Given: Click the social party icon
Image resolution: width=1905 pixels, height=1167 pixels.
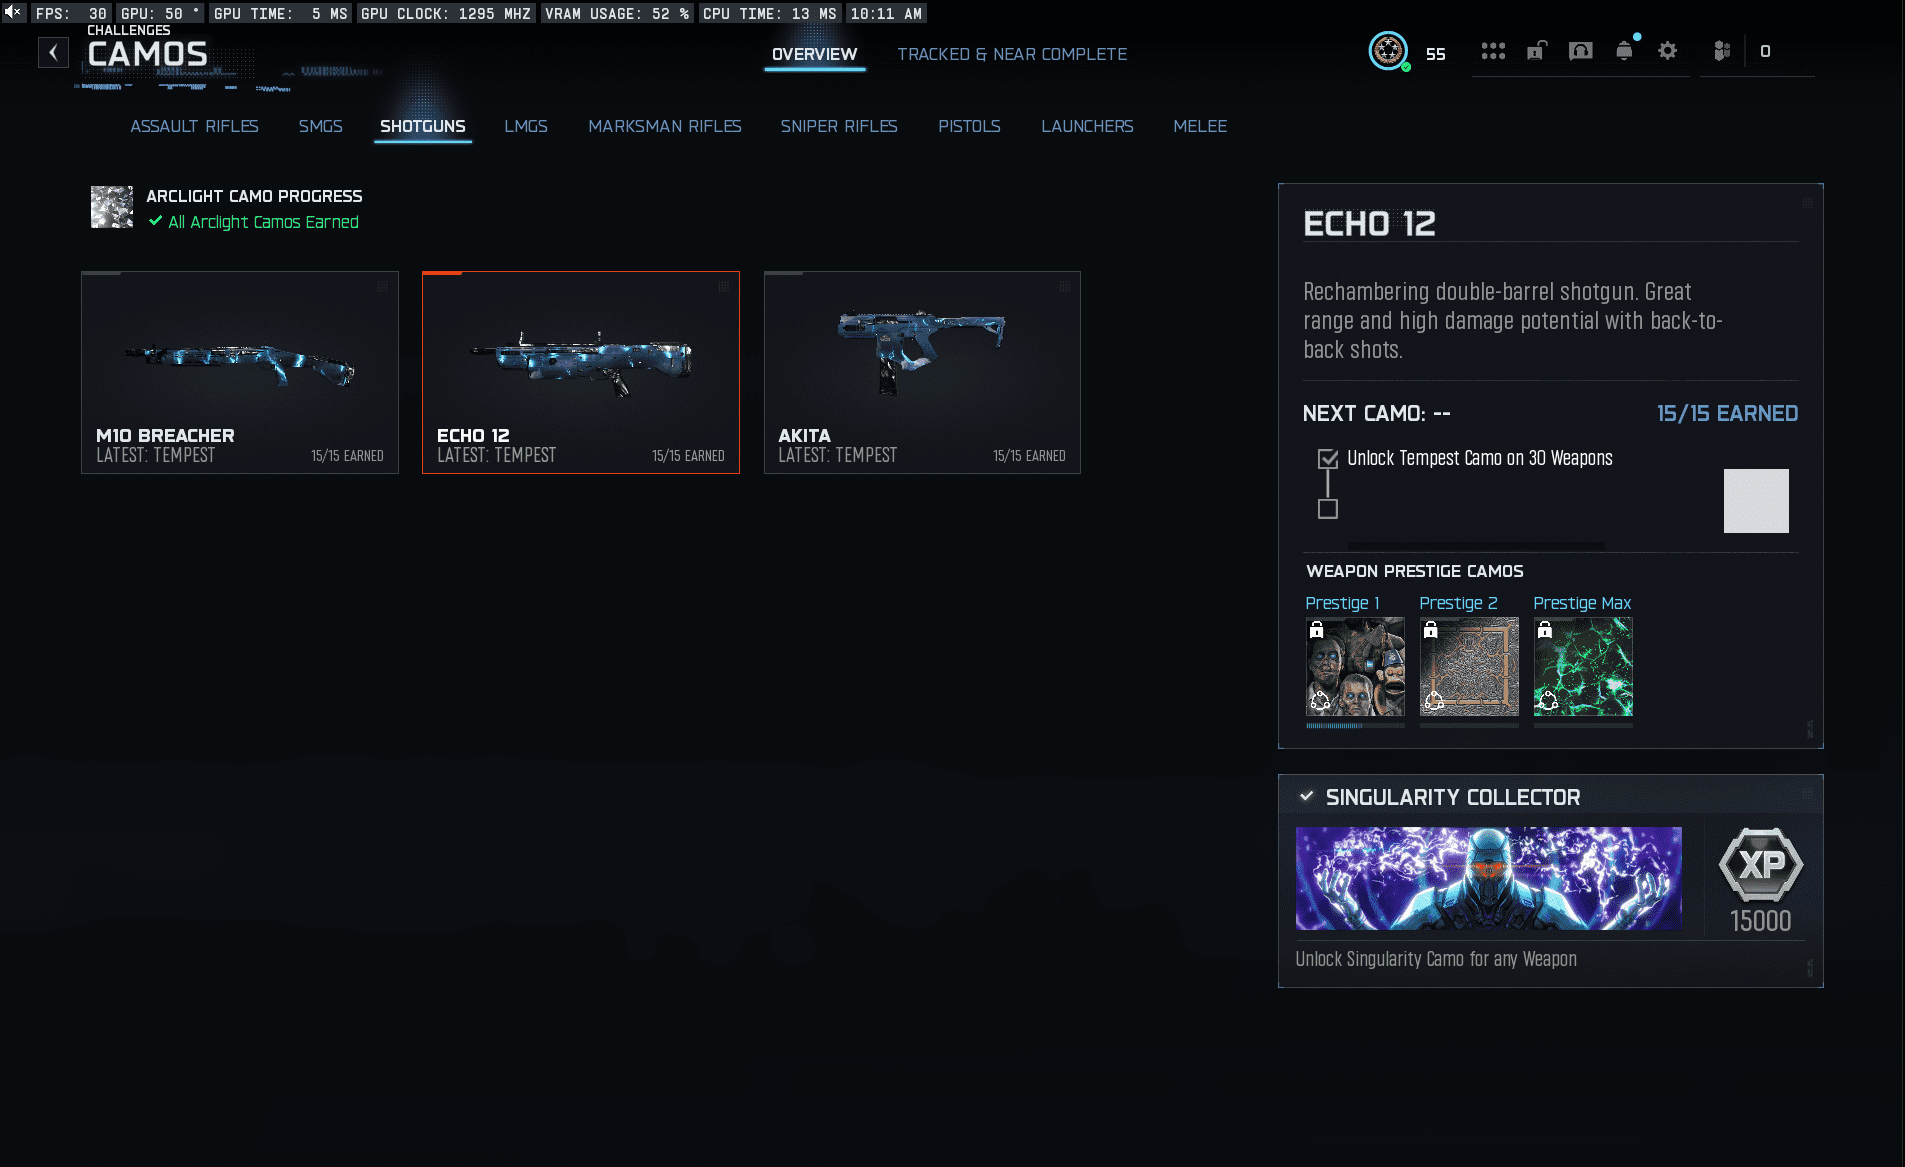Looking at the screenshot, I should [1721, 51].
